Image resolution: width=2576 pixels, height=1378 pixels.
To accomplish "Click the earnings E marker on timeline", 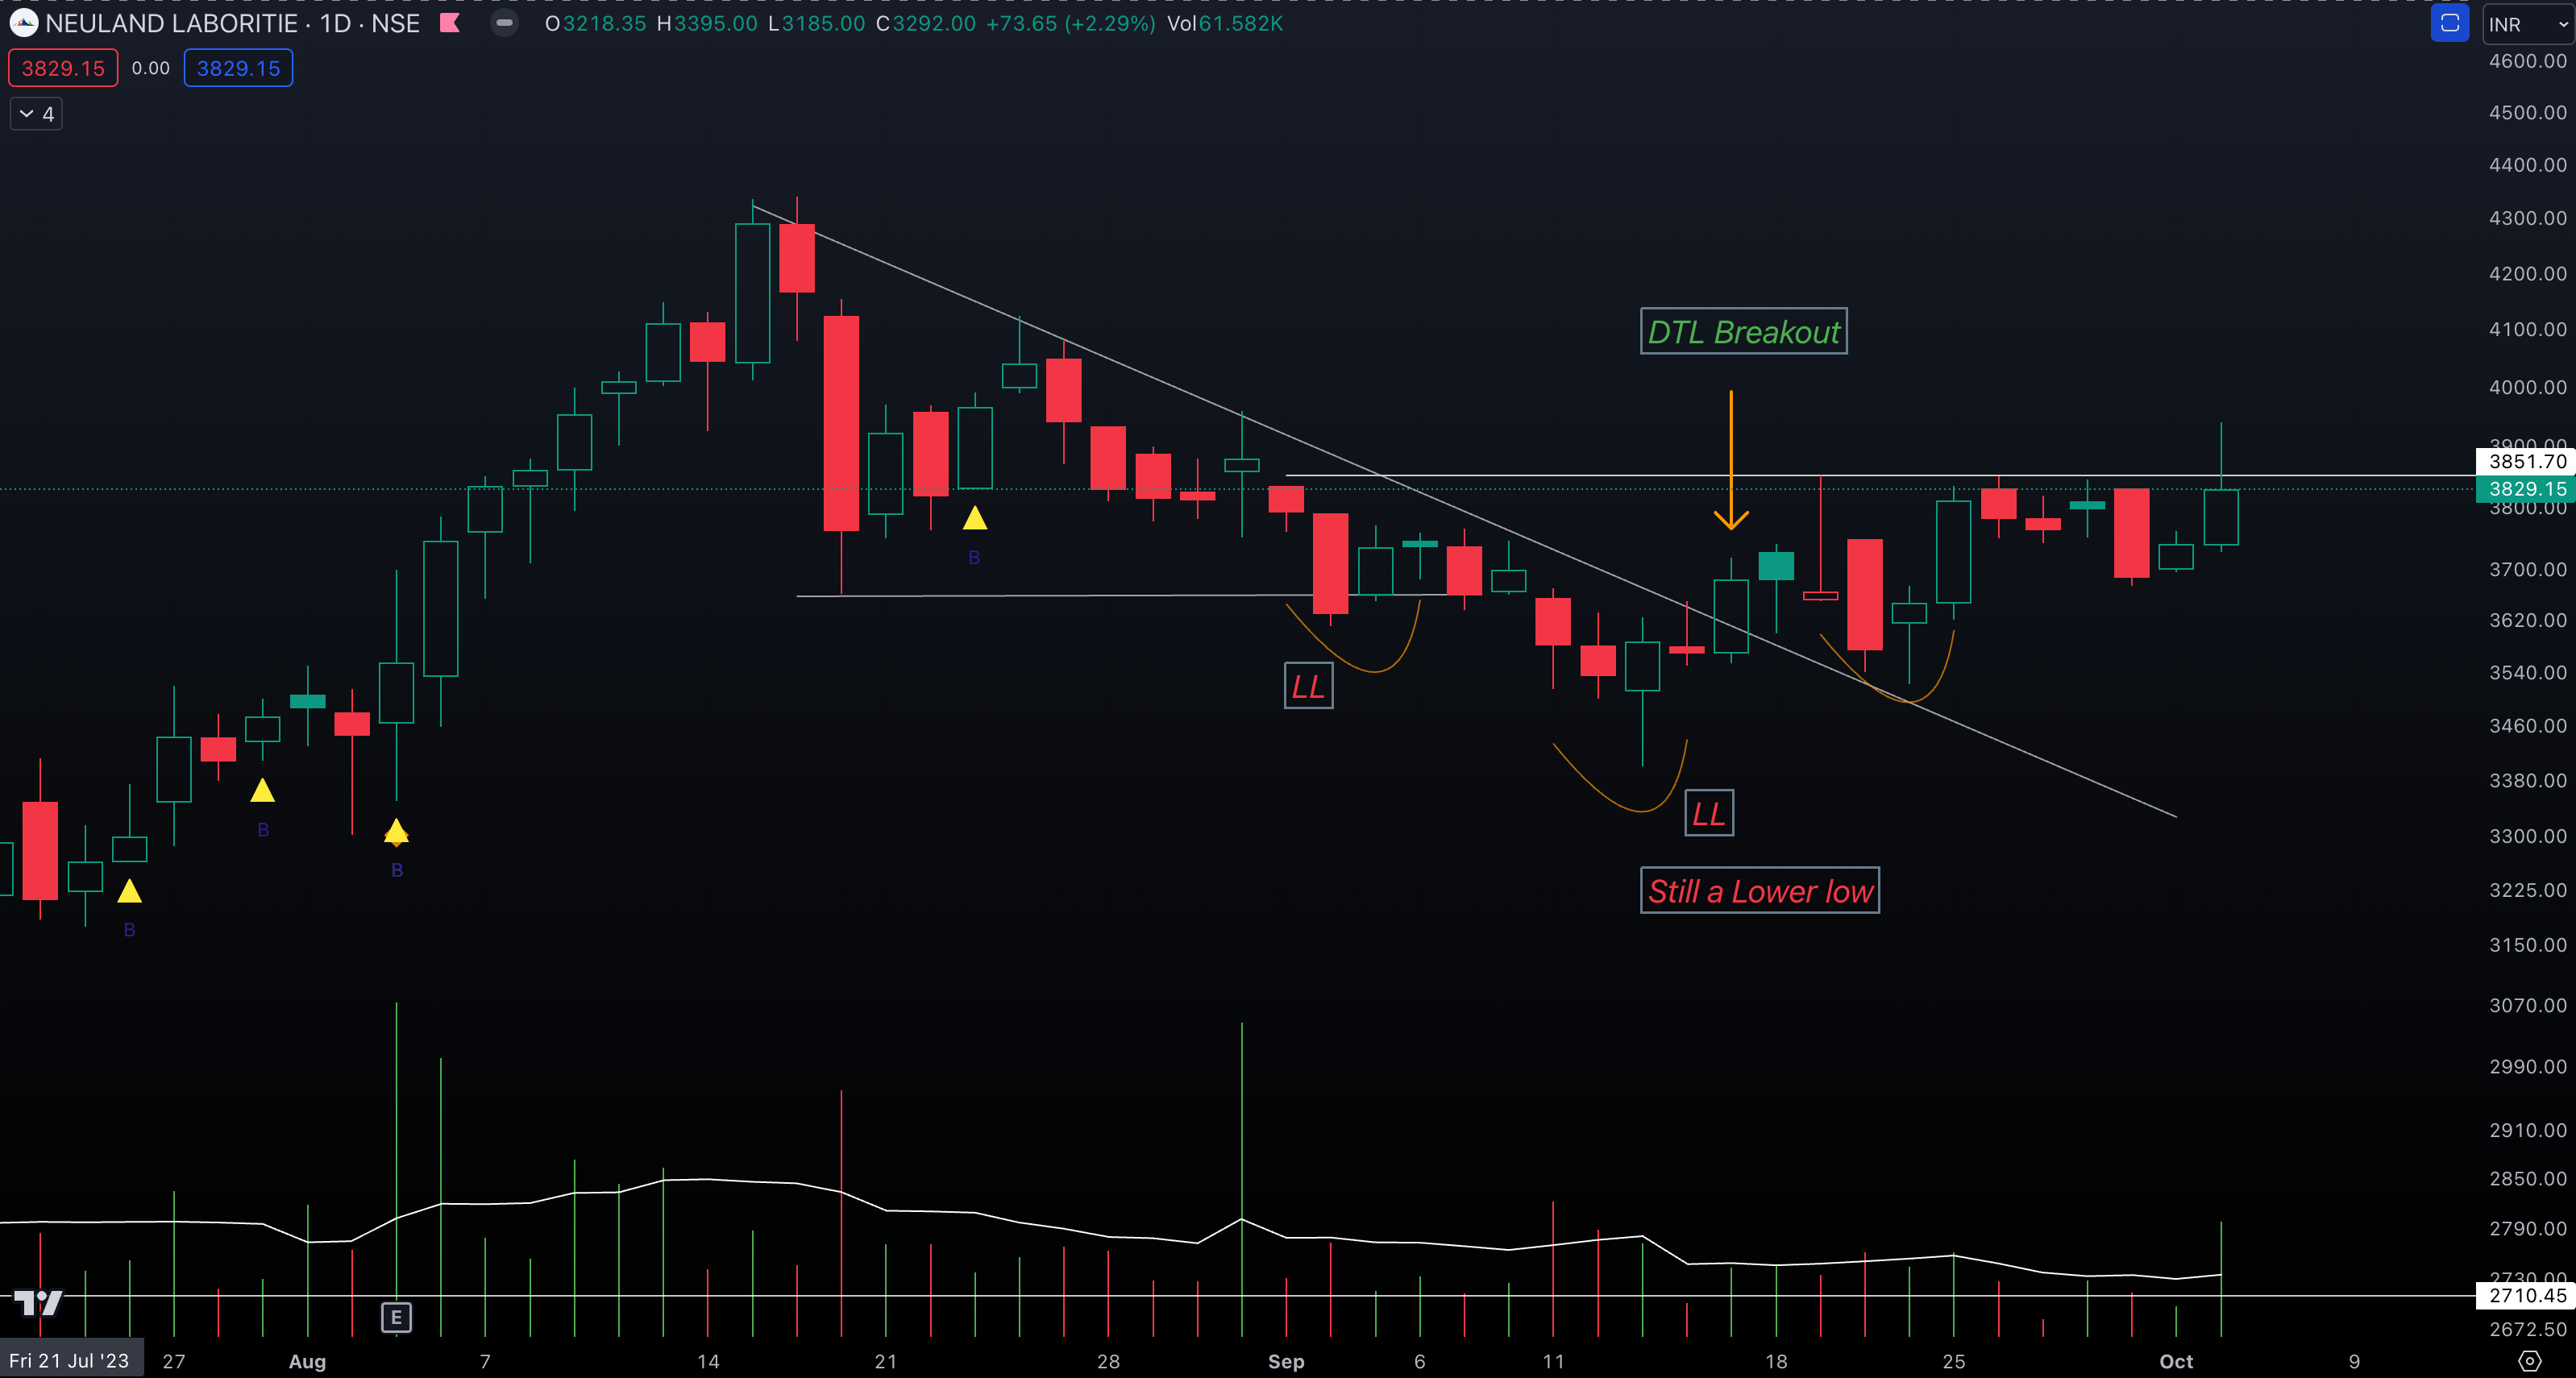I will [396, 1317].
